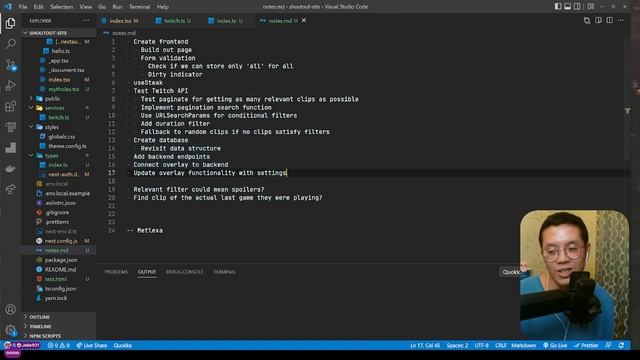Click Quokka status bar item
Image resolution: width=640 pixels, height=360 pixels.
point(122,345)
